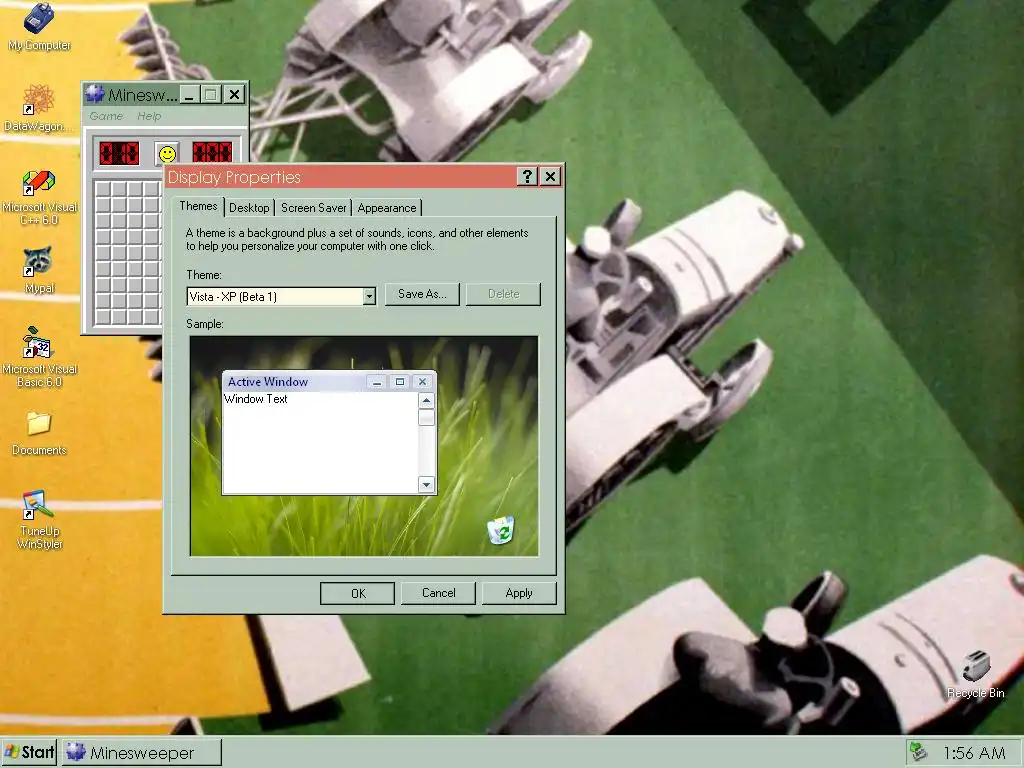Click the Minesweeper timer display
Viewport: 1024px width, 768px height.
click(x=212, y=153)
